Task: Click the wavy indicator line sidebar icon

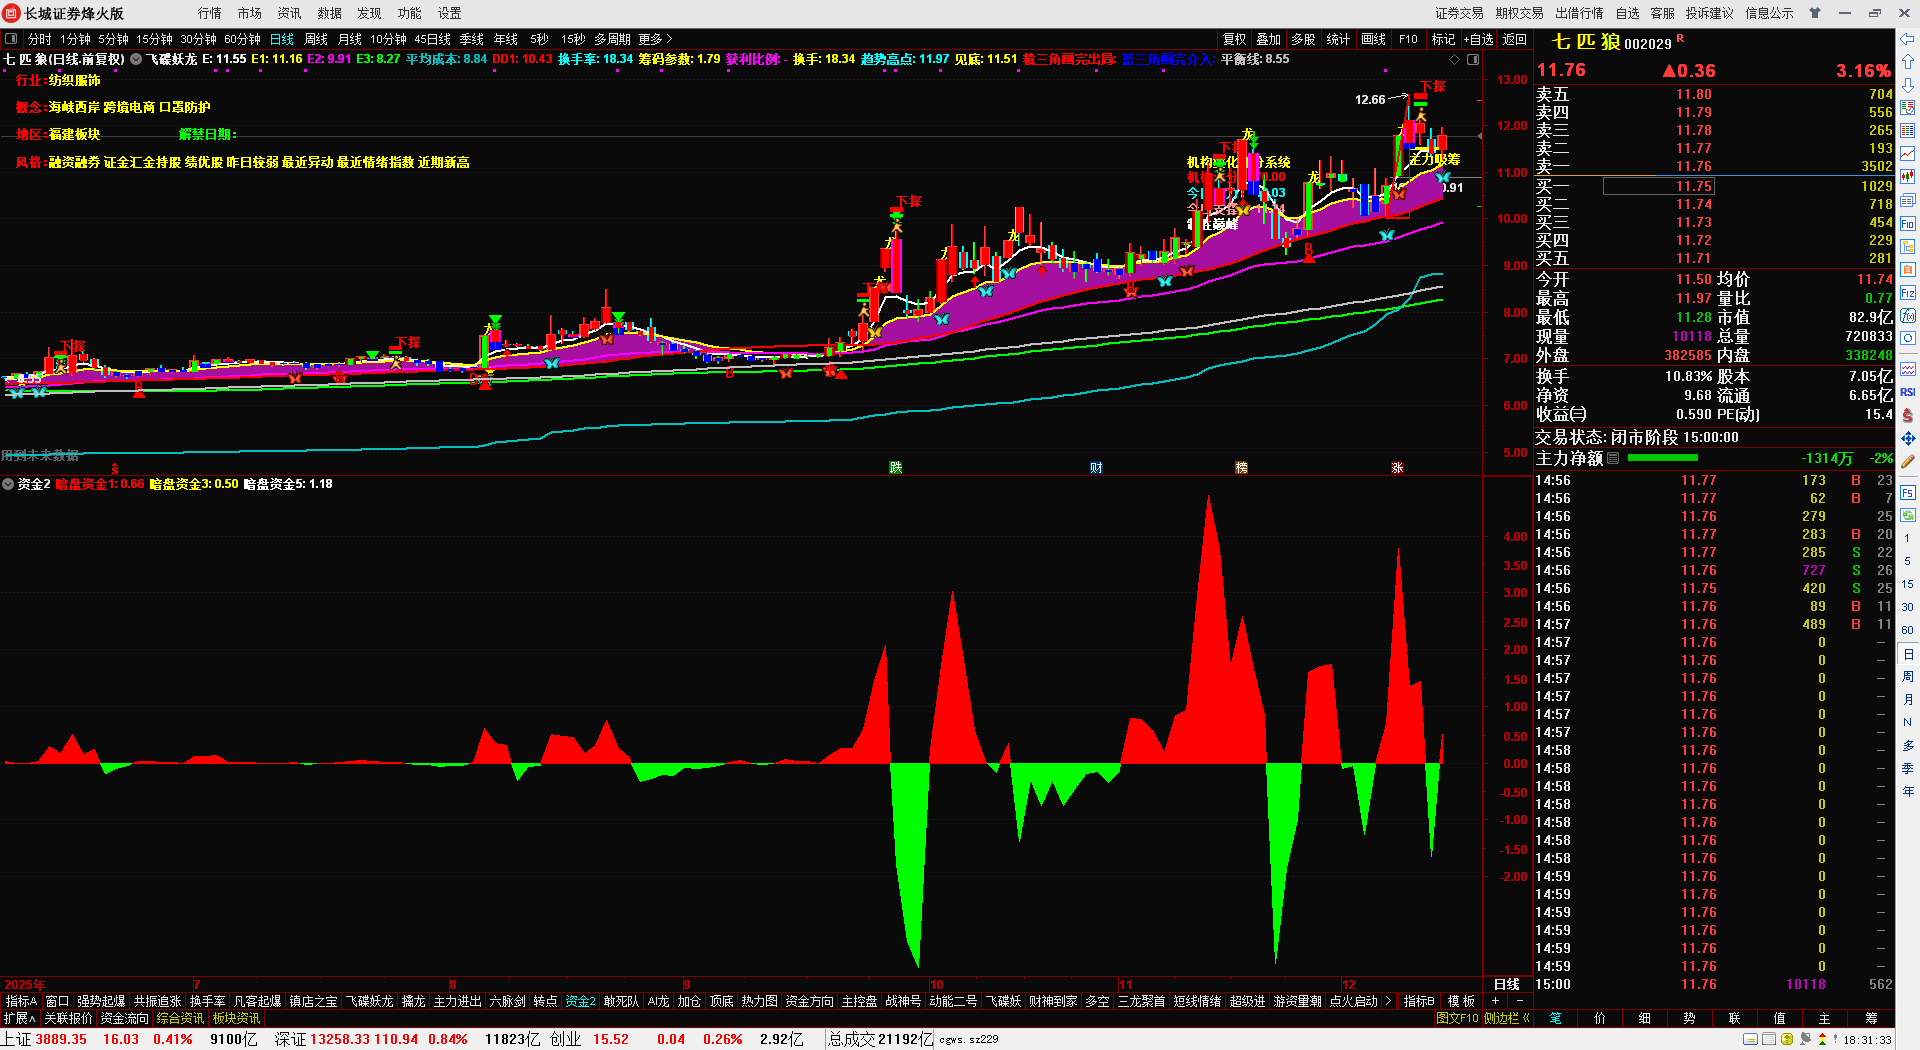Action: [1908, 369]
